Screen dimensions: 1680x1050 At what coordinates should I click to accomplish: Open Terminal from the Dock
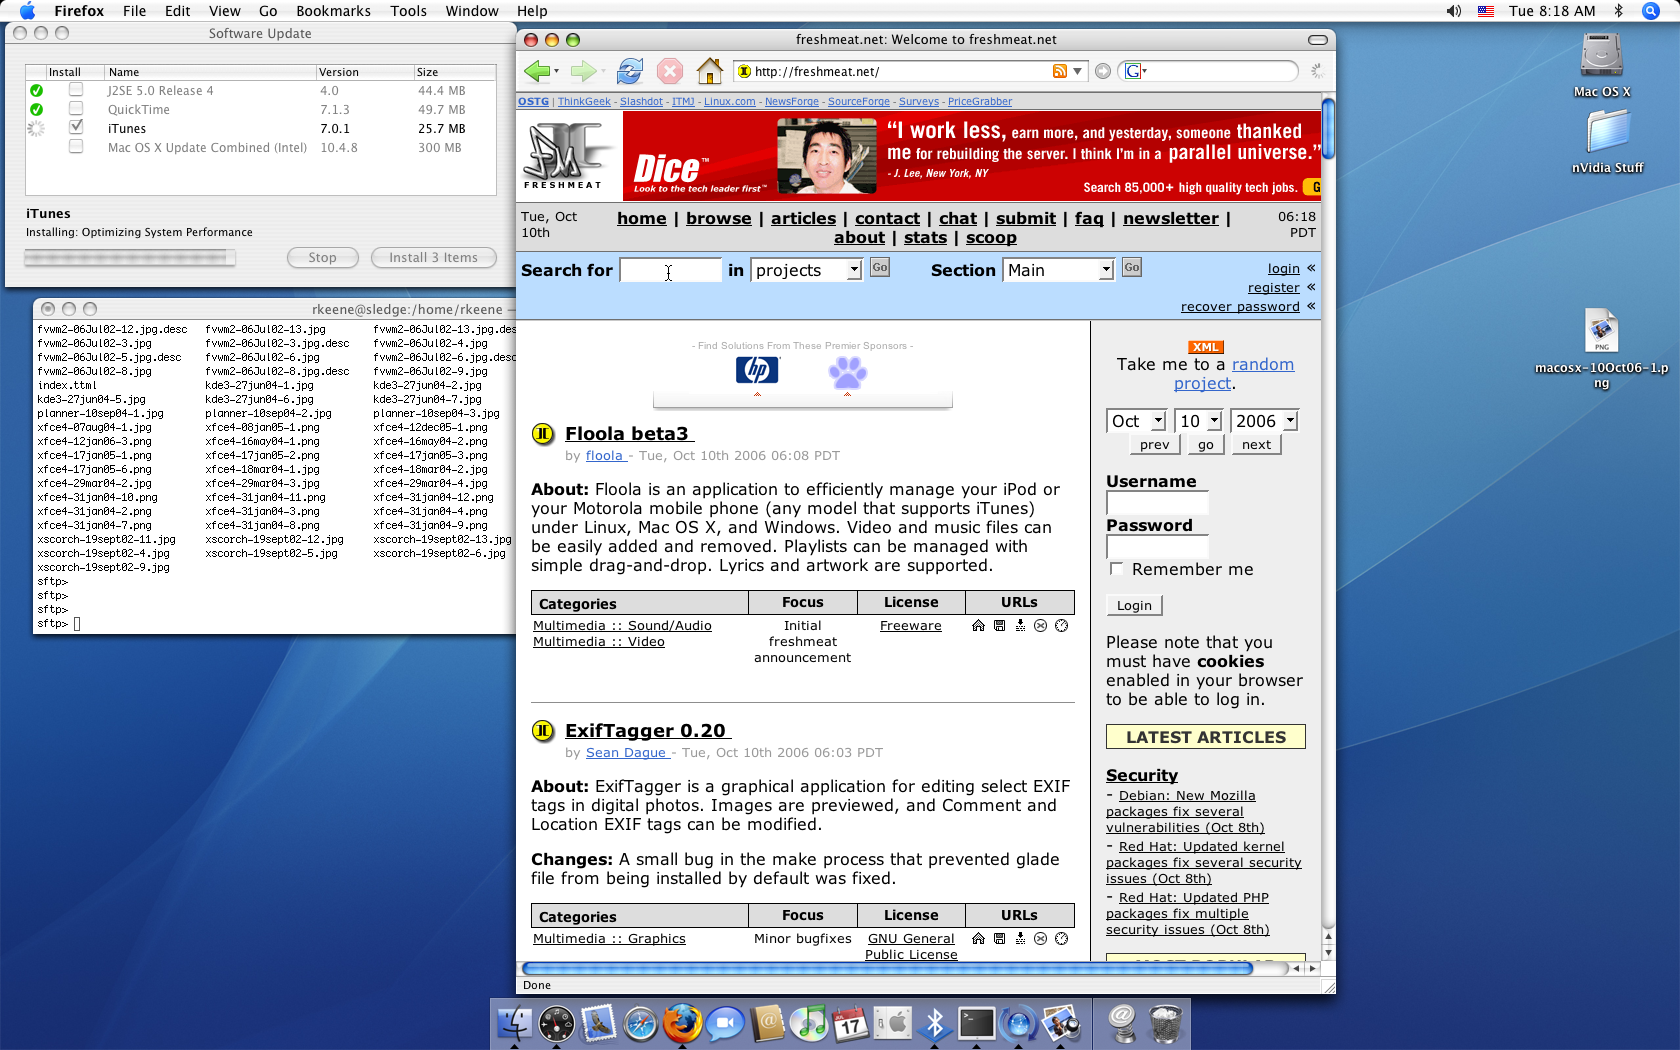[976, 1023]
